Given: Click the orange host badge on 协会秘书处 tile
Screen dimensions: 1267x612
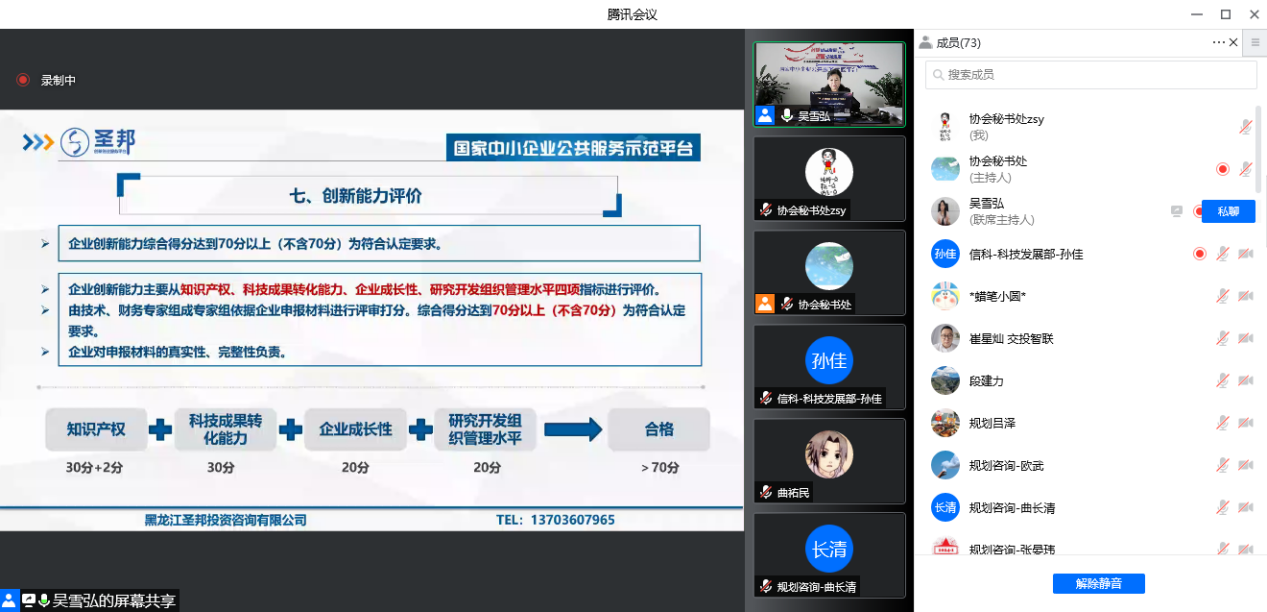Looking at the screenshot, I should (765, 303).
